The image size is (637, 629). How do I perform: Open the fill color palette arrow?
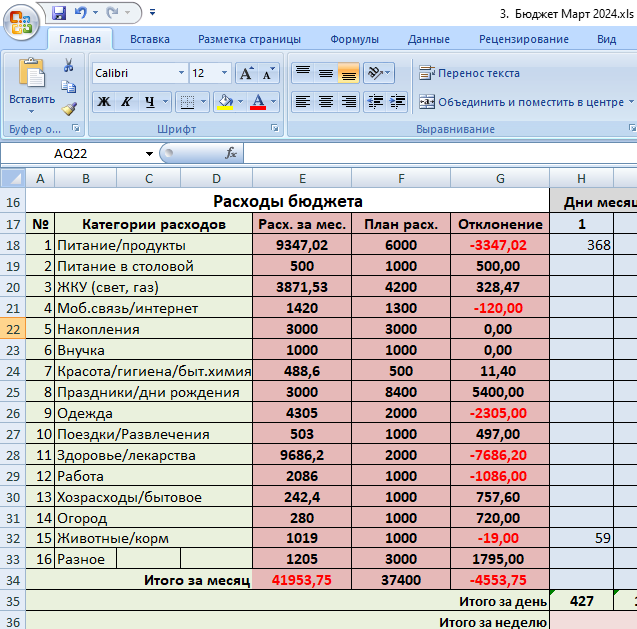point(240,102)
